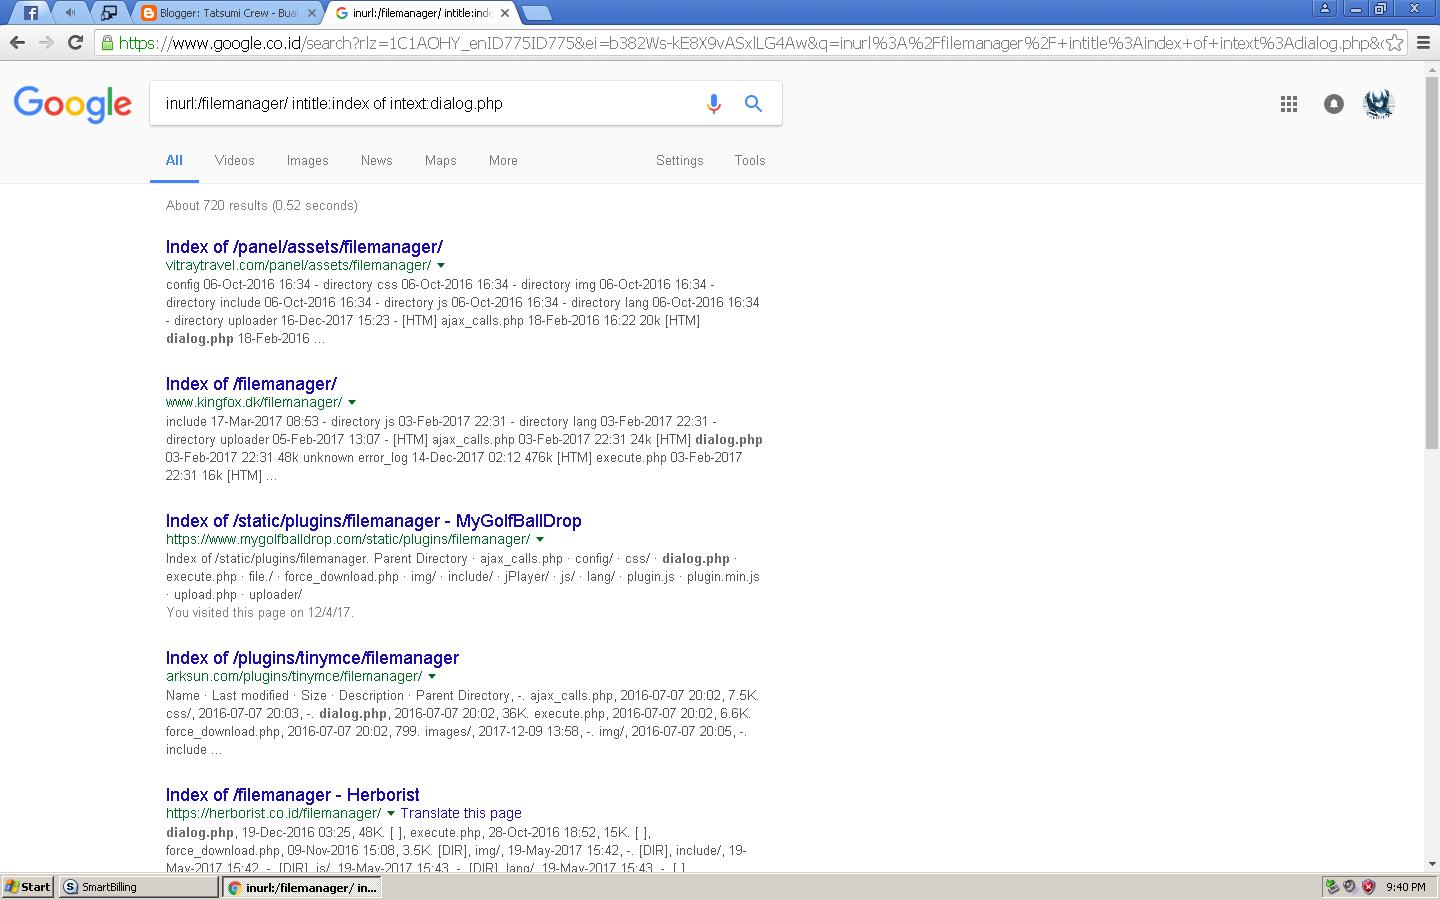Switch to the muted audio pinned tab
This screenshot has width=1440, height=900.
click(70, 13)
